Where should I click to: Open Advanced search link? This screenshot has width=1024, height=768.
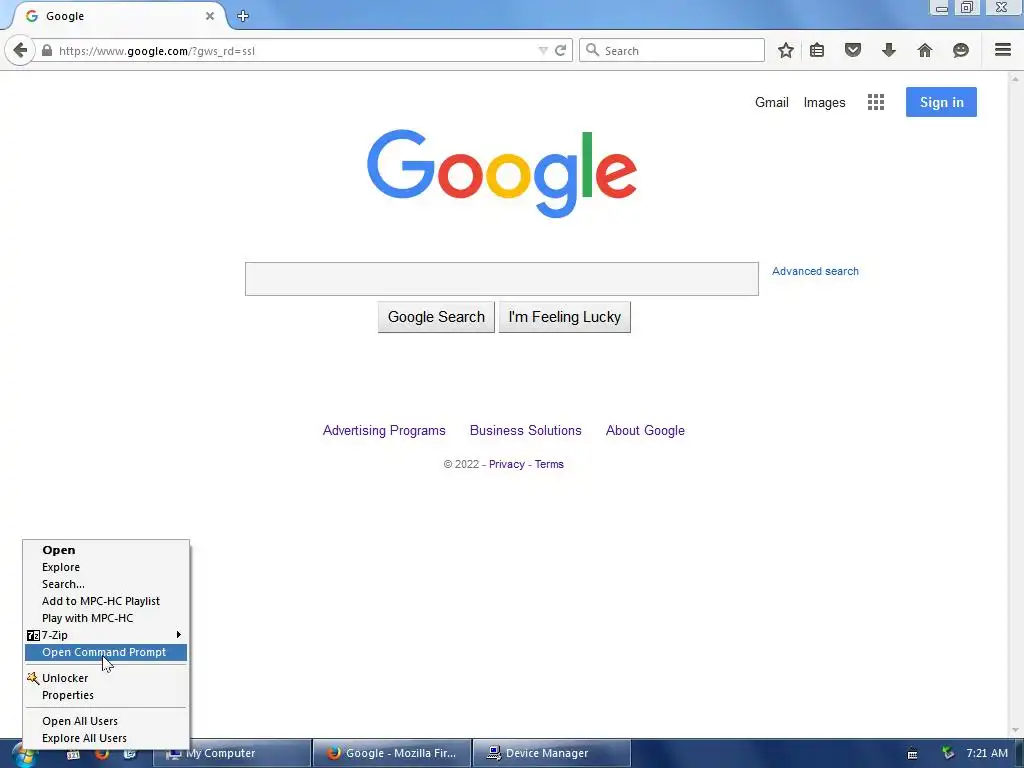815,271
